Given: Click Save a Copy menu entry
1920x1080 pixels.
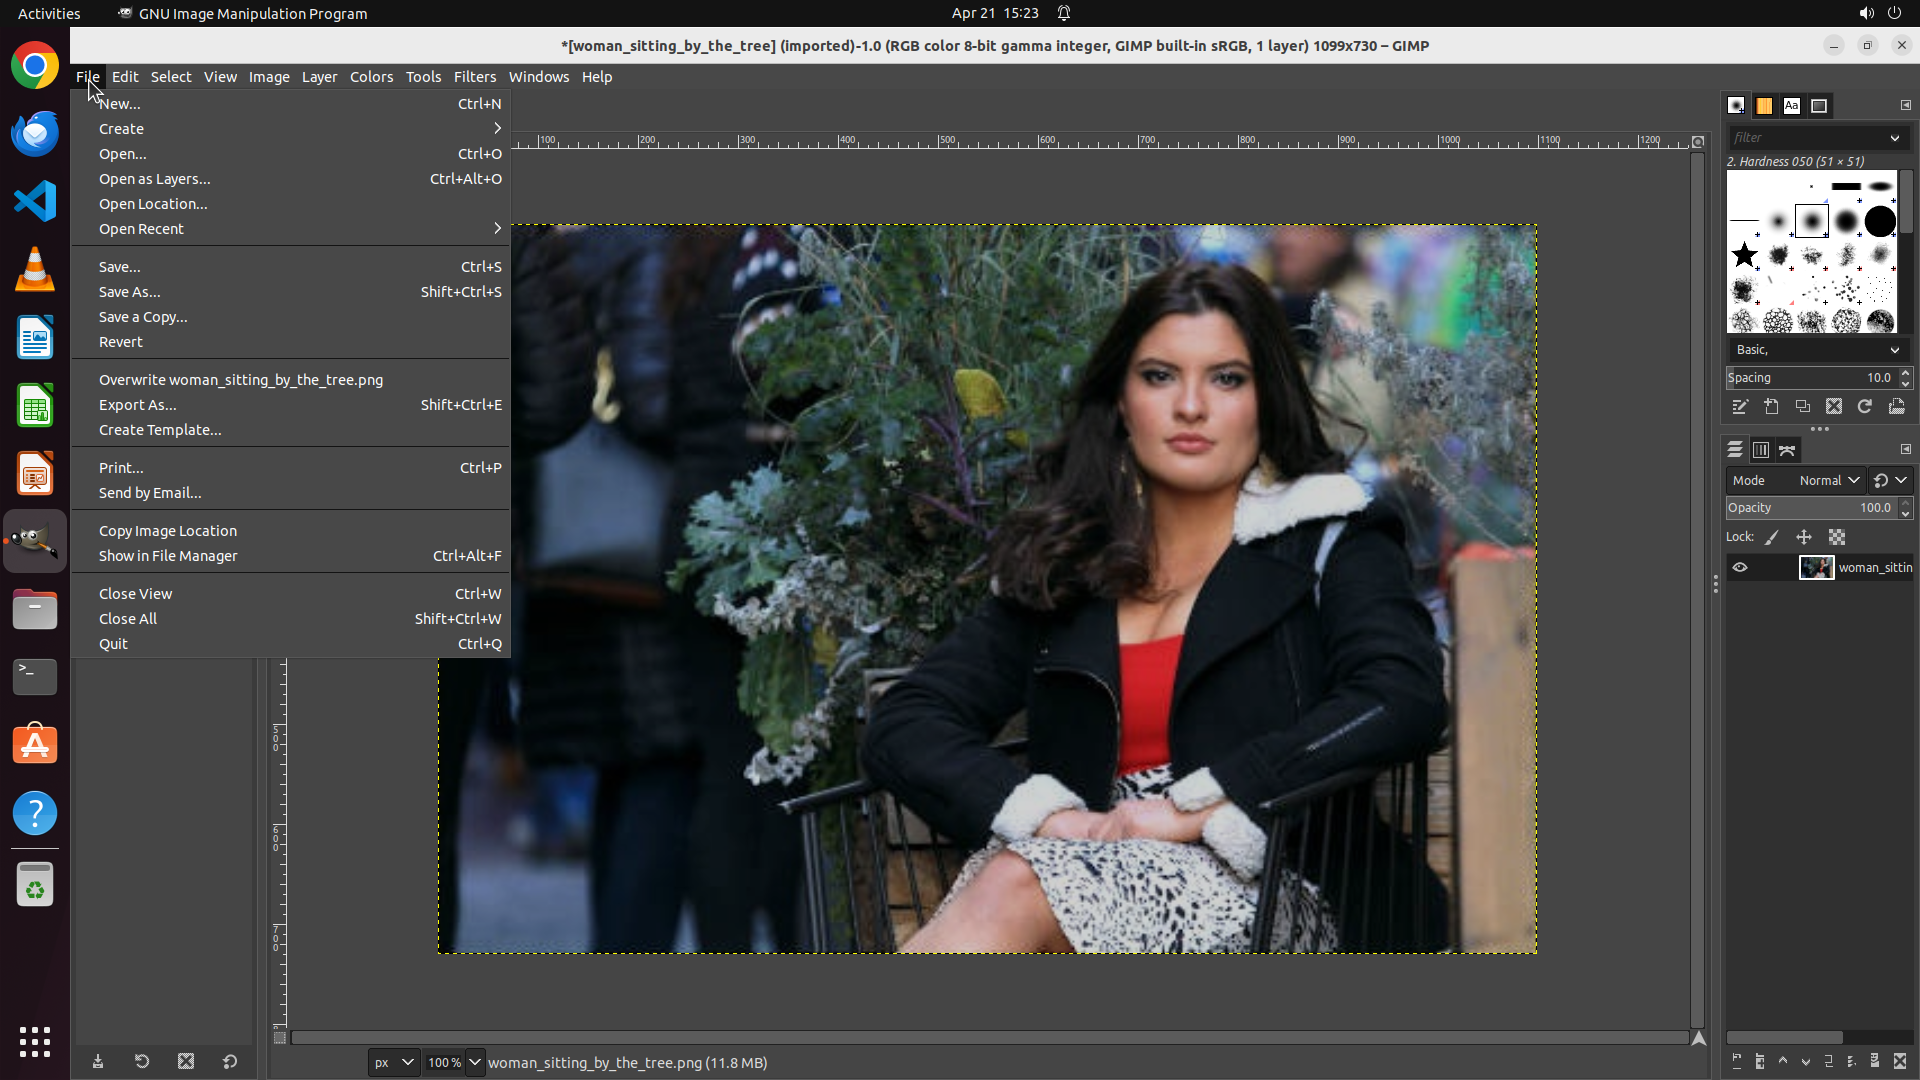Looking at the screenshot, I should tap(143, 317).
